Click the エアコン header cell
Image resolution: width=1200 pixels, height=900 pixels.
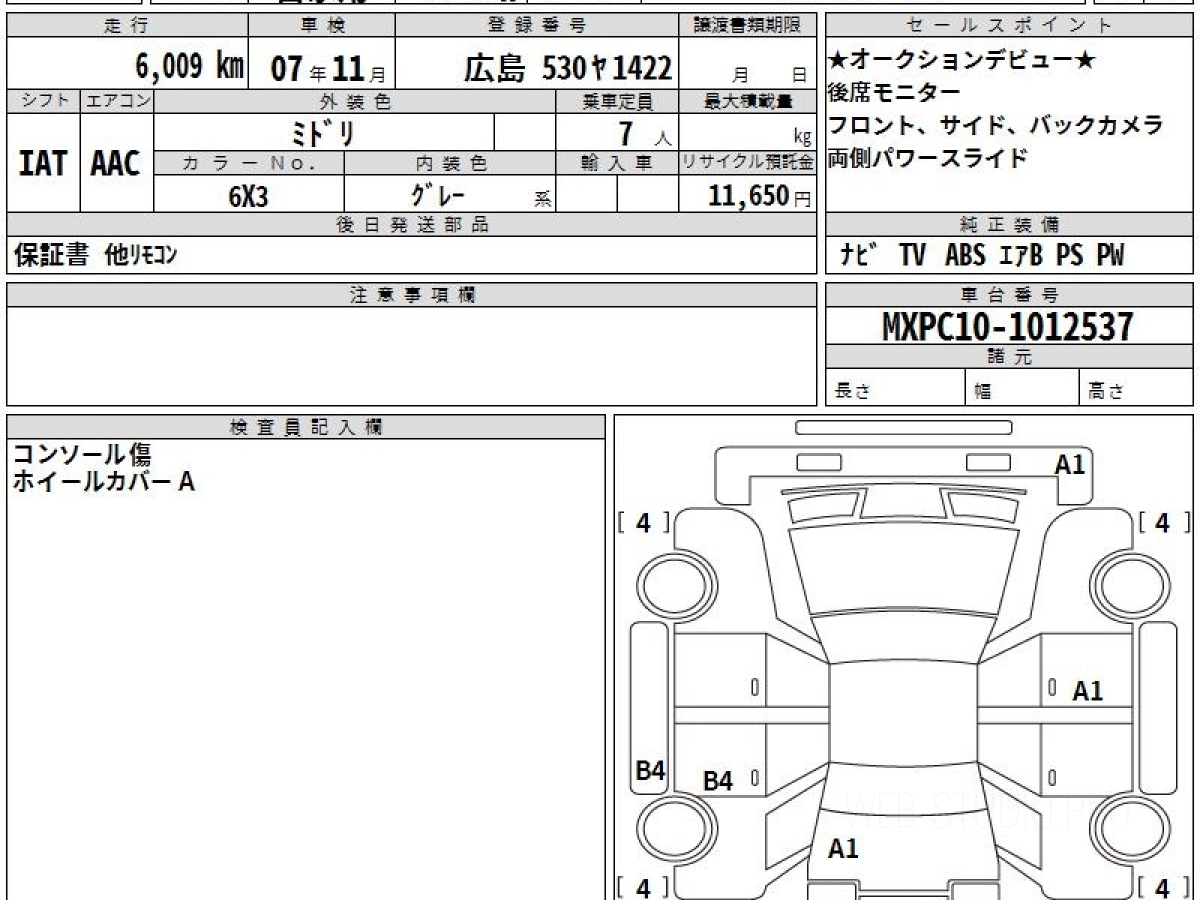pyautogui.click(x=117, y=101)
